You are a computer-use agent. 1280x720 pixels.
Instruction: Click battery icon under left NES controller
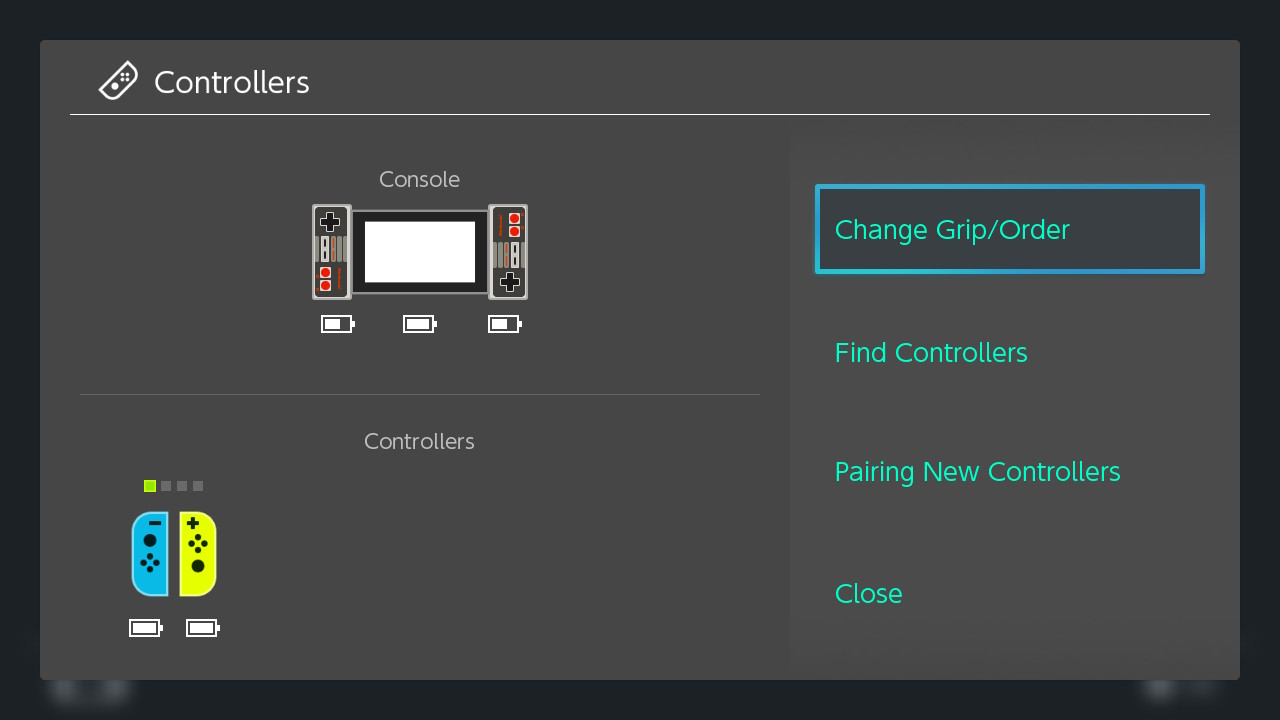(x=337, y=324)
